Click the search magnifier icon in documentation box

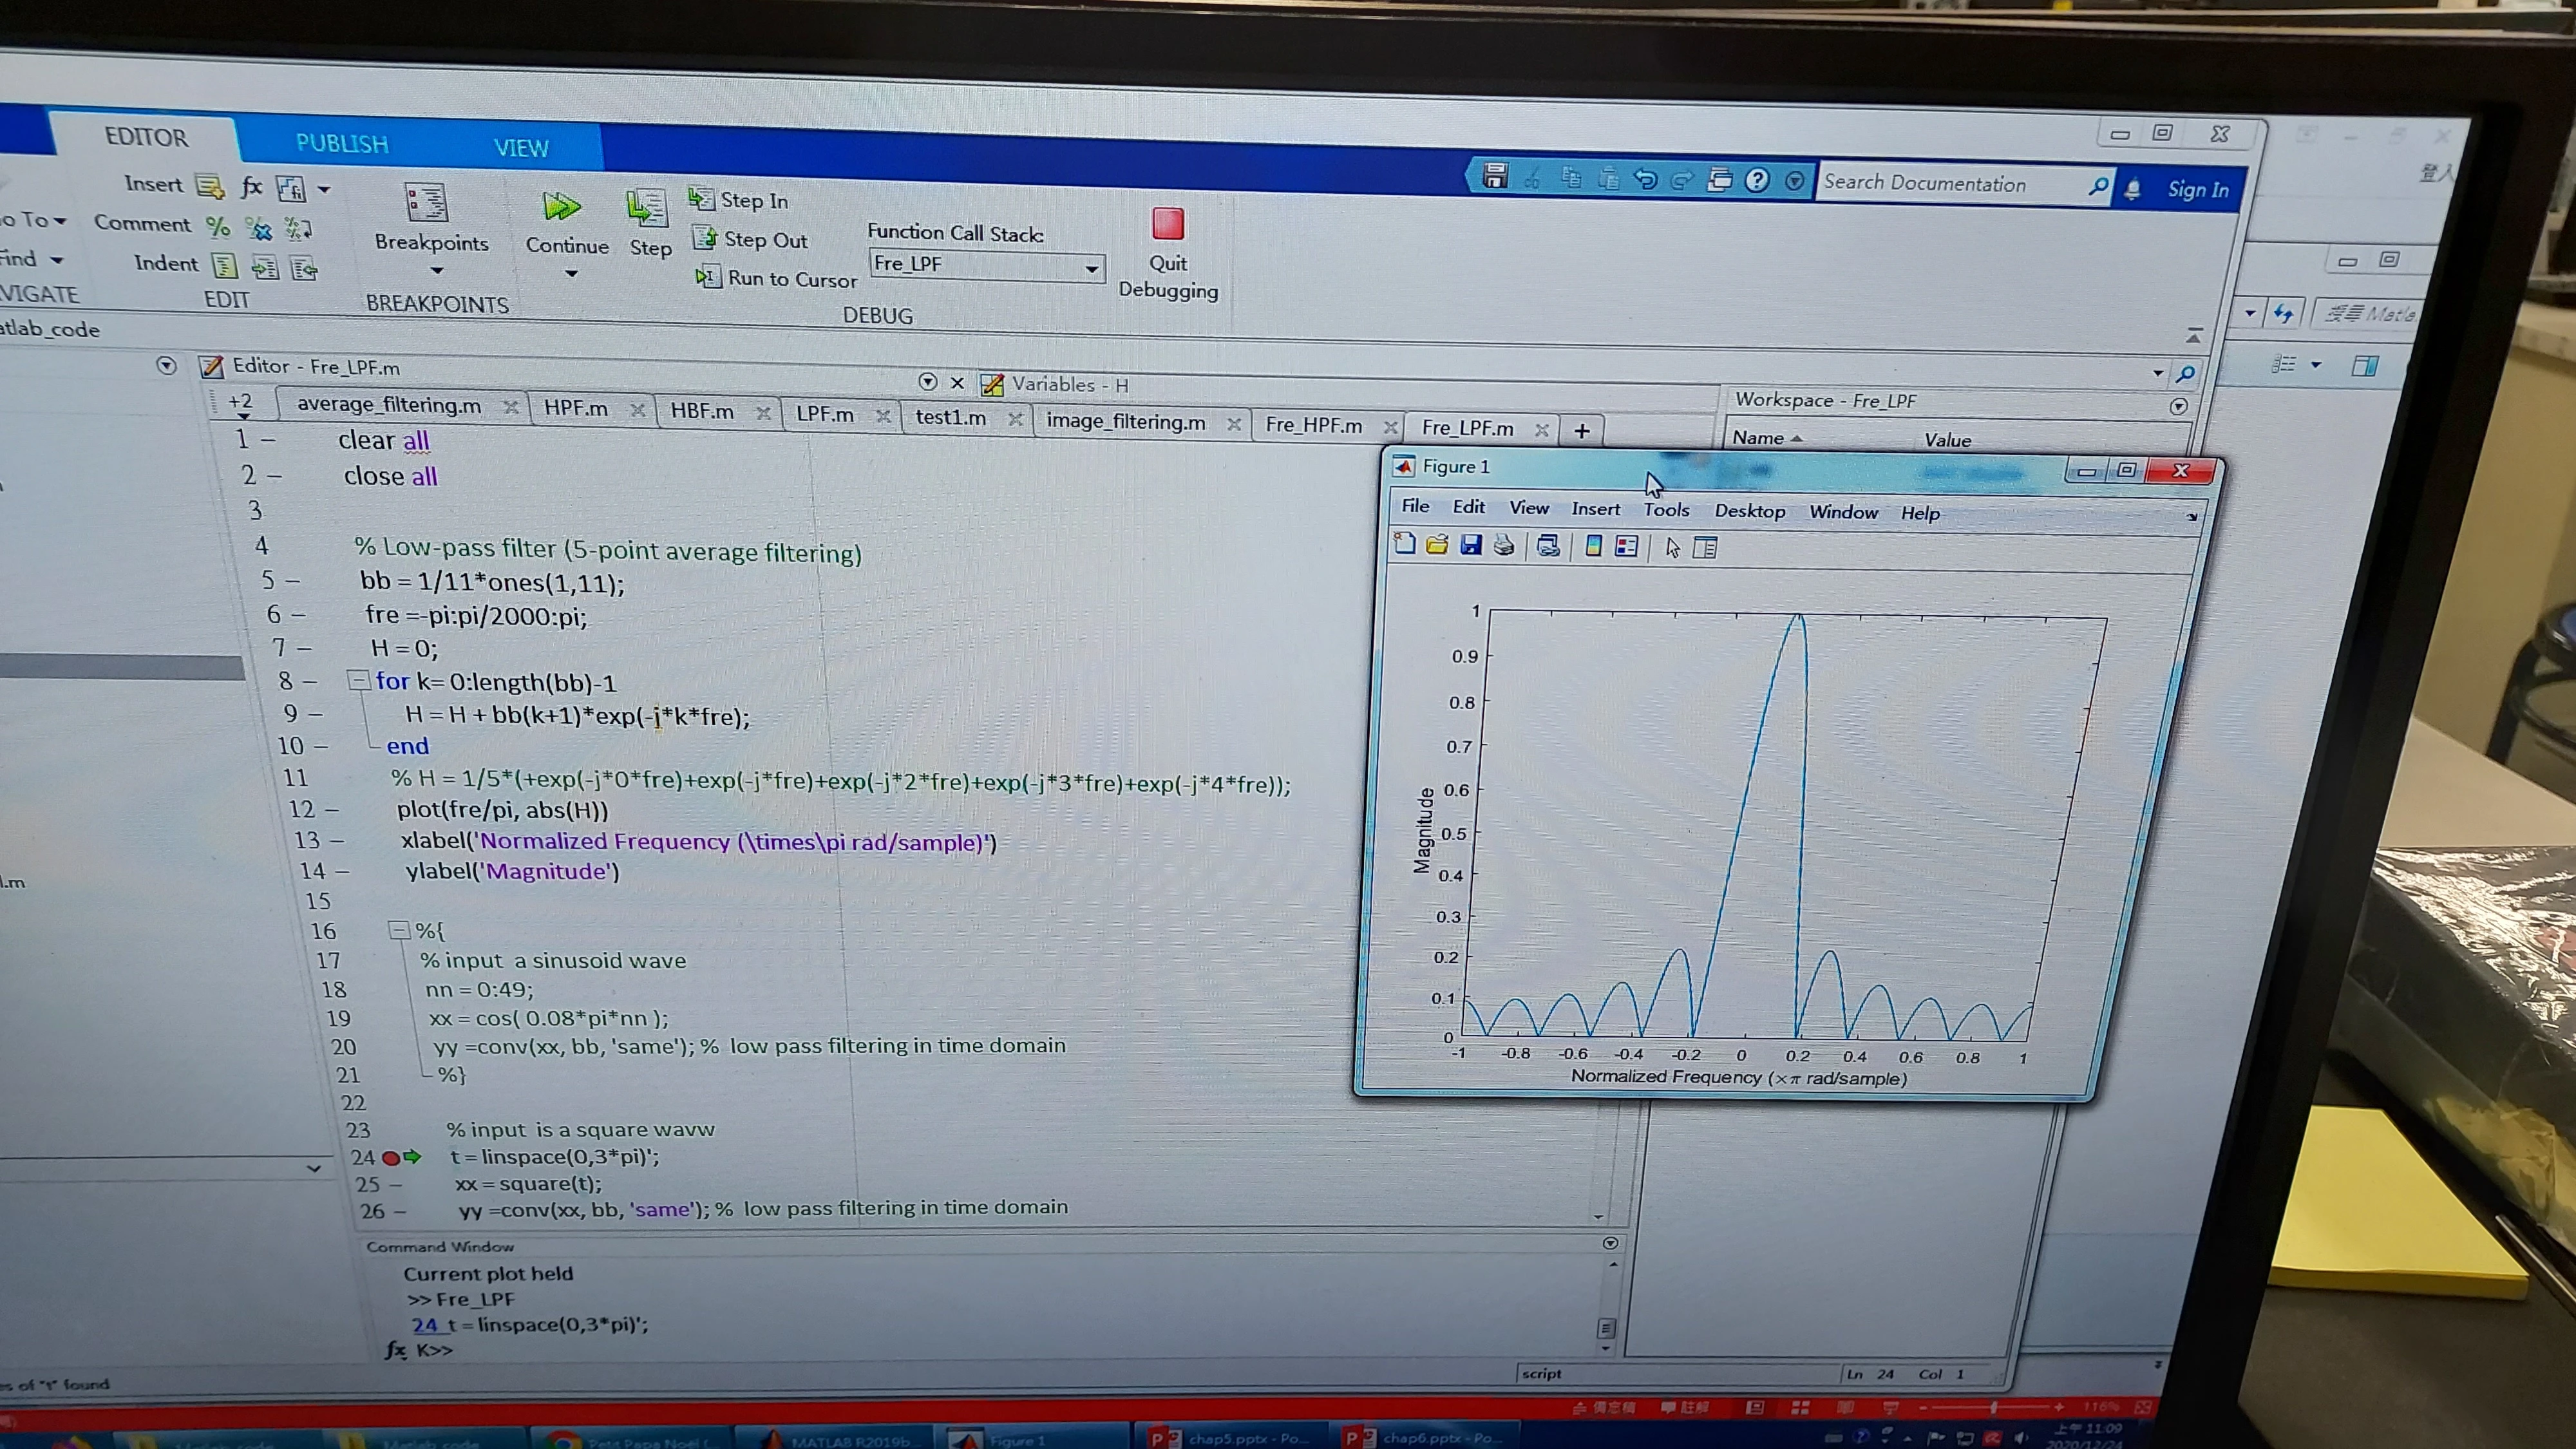[x=2098, y=186]
